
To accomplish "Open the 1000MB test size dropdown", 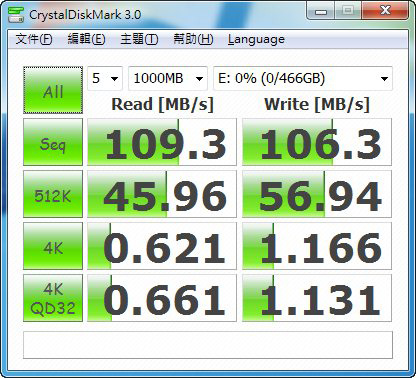I will [168, 79].
